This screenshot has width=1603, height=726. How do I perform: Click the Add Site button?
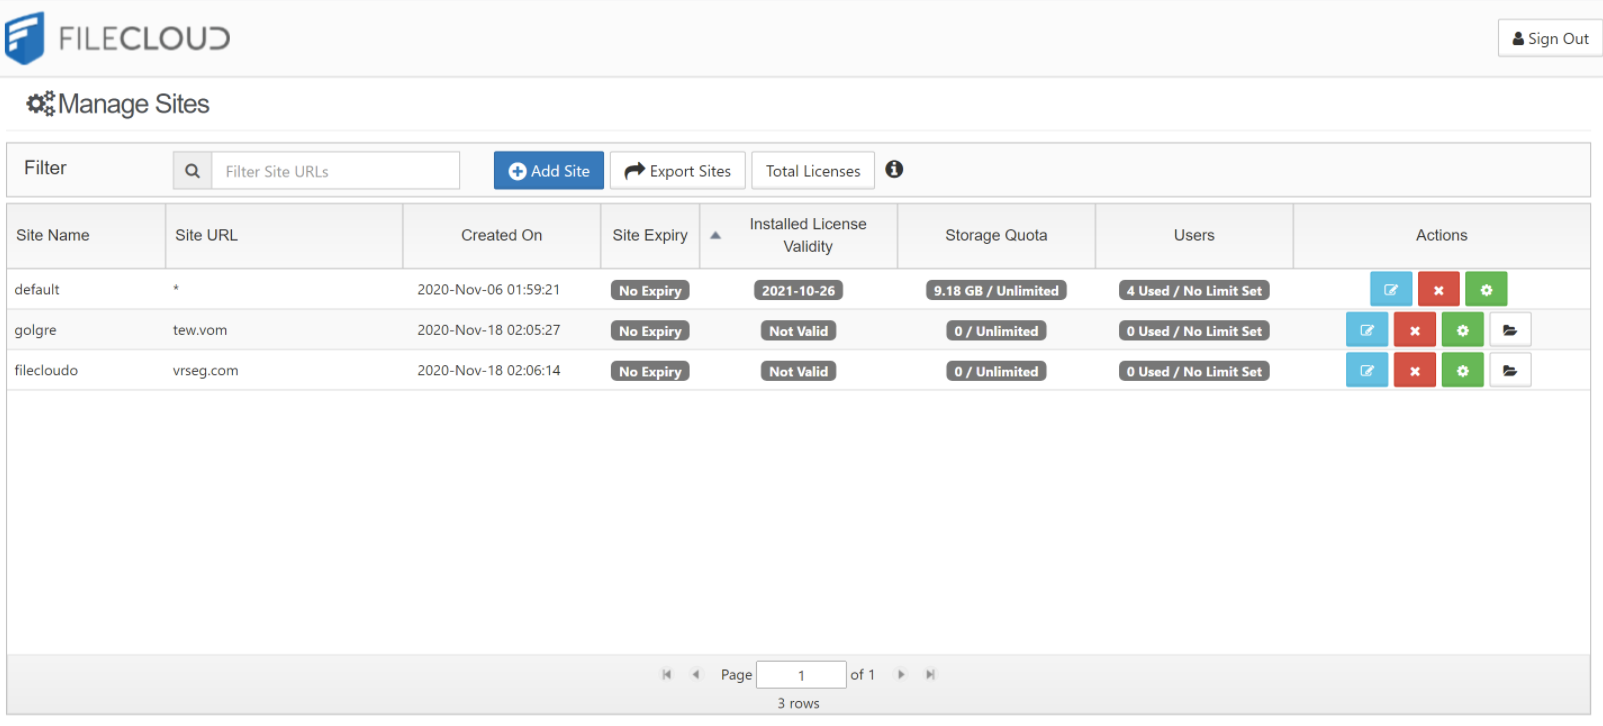point(548,171)
